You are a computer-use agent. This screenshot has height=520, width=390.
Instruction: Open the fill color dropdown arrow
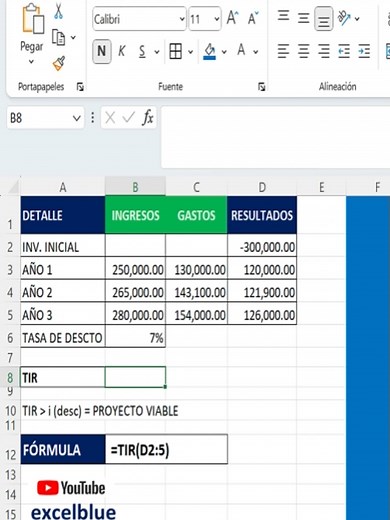pyautogui.click(x=224, y=52)
